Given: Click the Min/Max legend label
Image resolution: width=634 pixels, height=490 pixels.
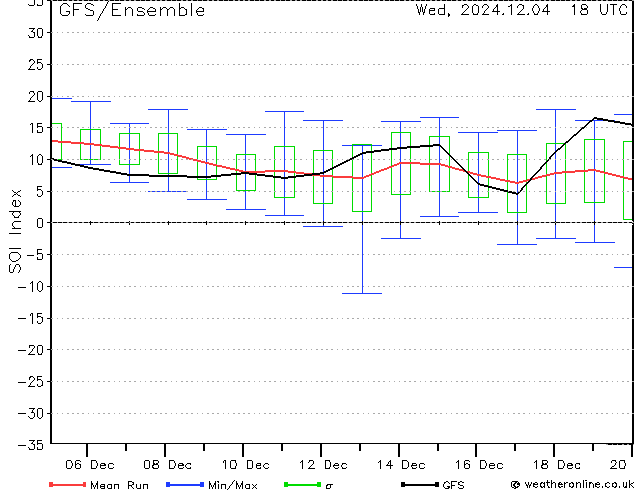Looking at the screenshot, I should [233, 485].
